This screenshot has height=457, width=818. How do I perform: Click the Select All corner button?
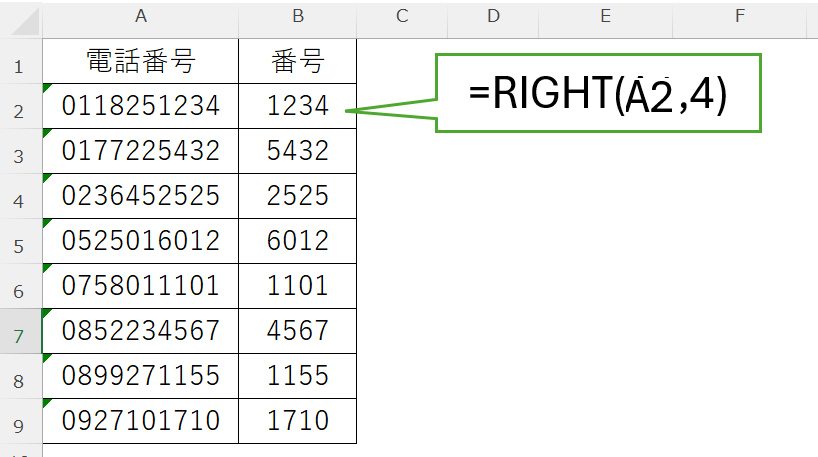20,16
